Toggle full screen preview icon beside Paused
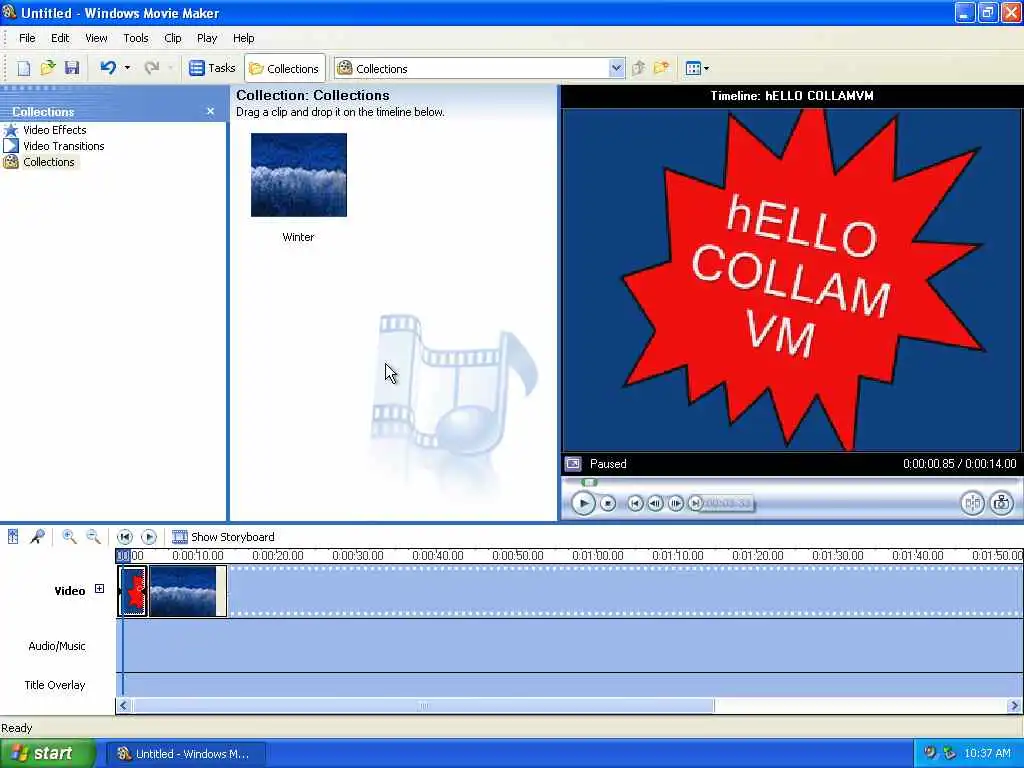This screenshot has width=1024, height=768. tap(573, 464)
